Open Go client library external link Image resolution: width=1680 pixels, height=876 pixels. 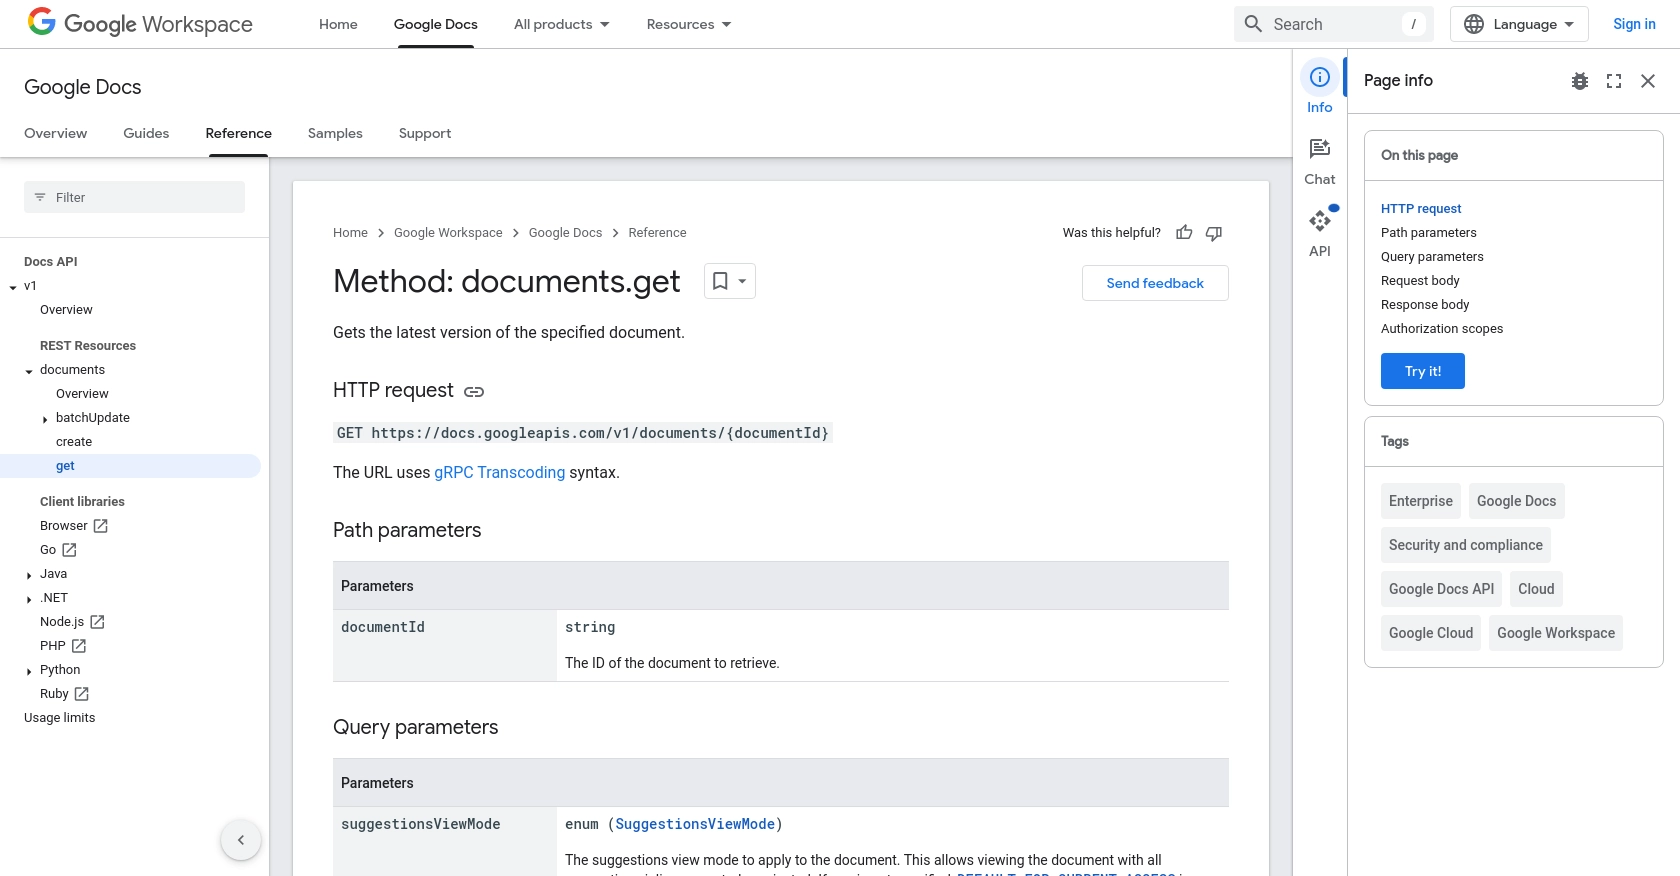(69, 550)
